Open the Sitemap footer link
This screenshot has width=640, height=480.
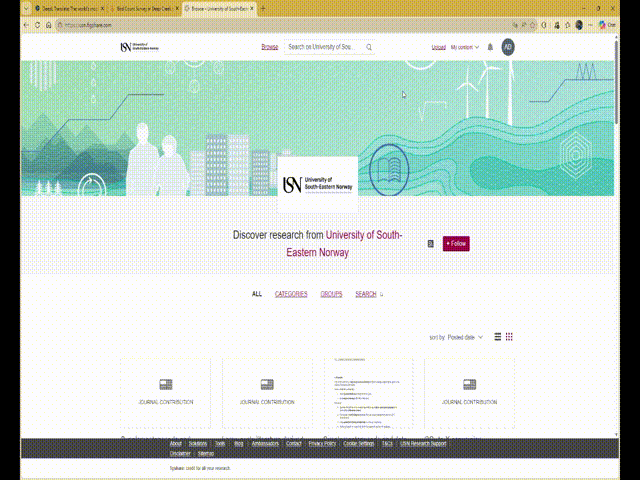click(206, 453)
